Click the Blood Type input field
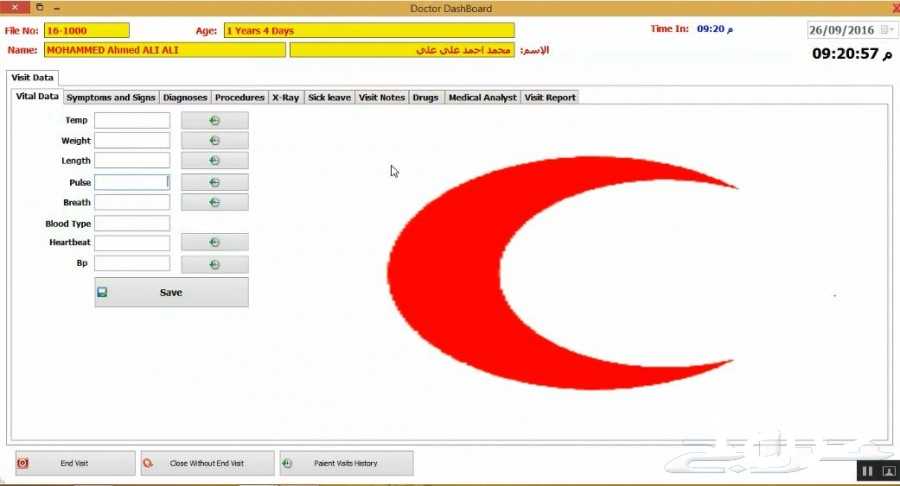Screen dimensions: 900x486 click(132, 223)
